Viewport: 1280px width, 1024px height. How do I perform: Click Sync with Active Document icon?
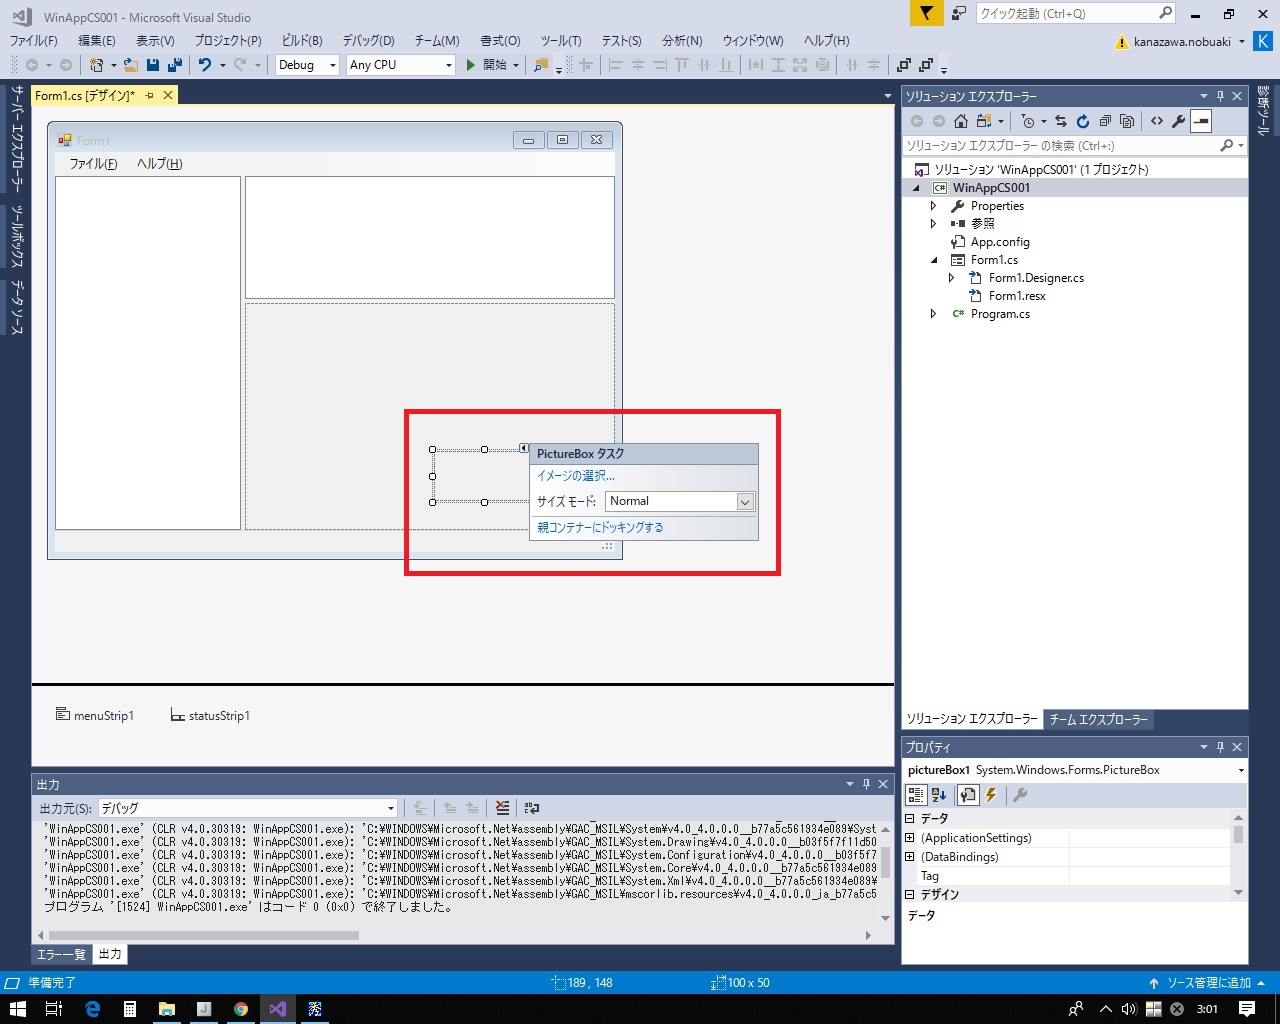tap(1061, 121)
